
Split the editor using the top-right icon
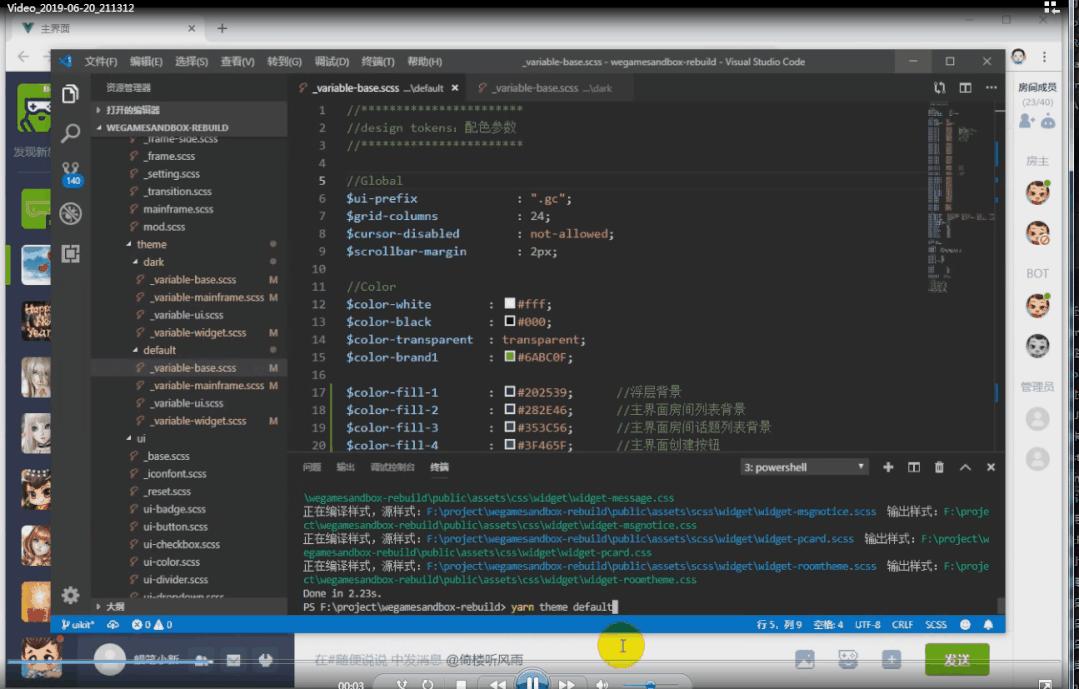(965, 88)
